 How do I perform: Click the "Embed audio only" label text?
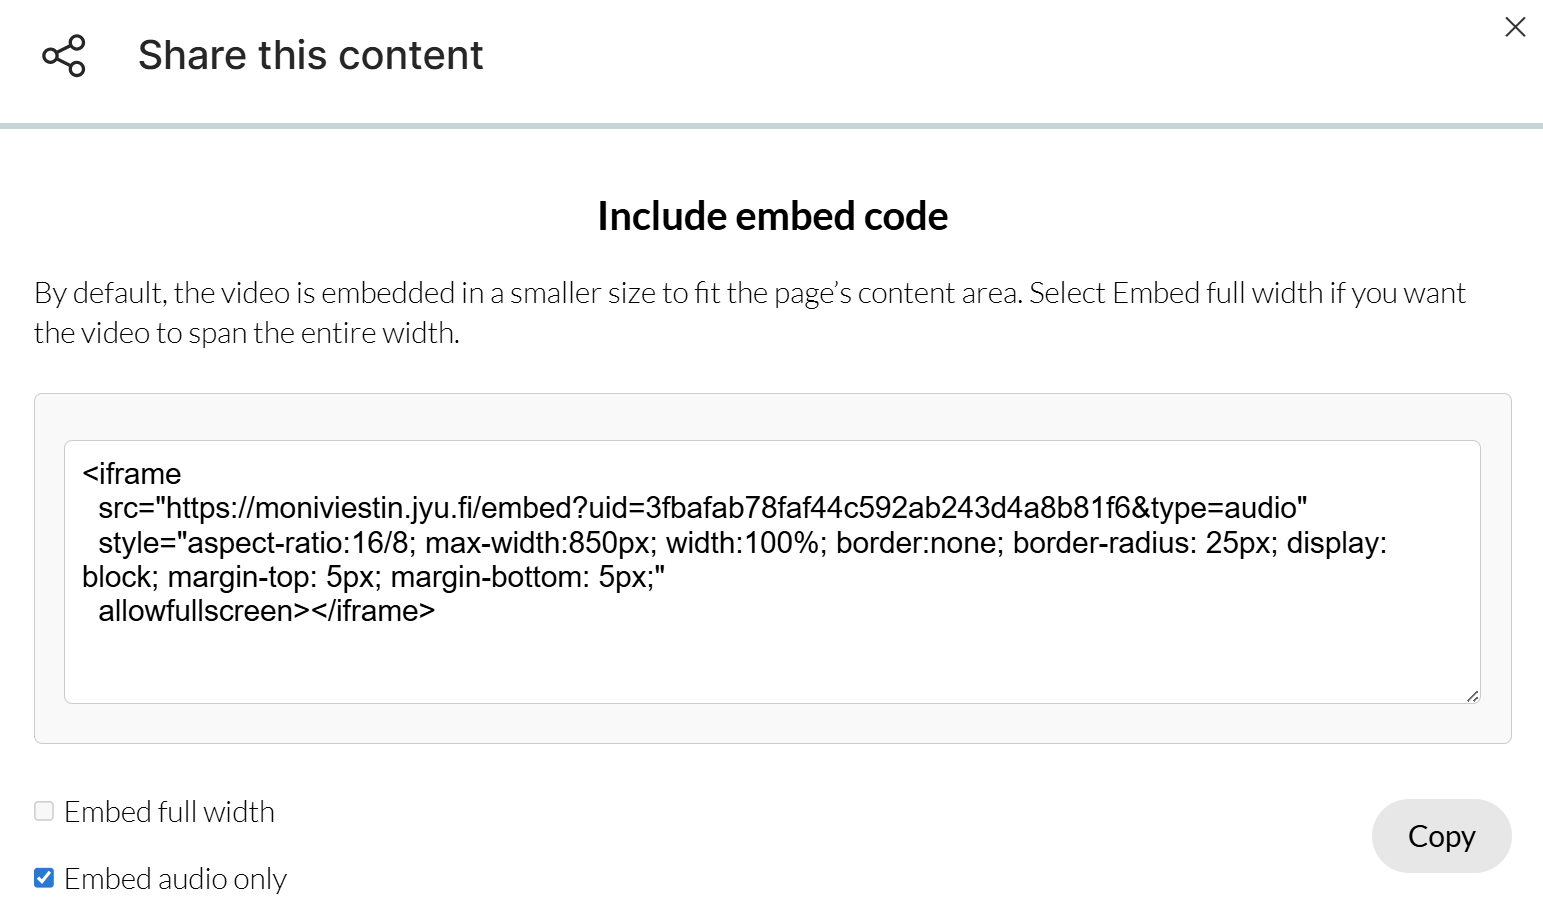point(175,879)
